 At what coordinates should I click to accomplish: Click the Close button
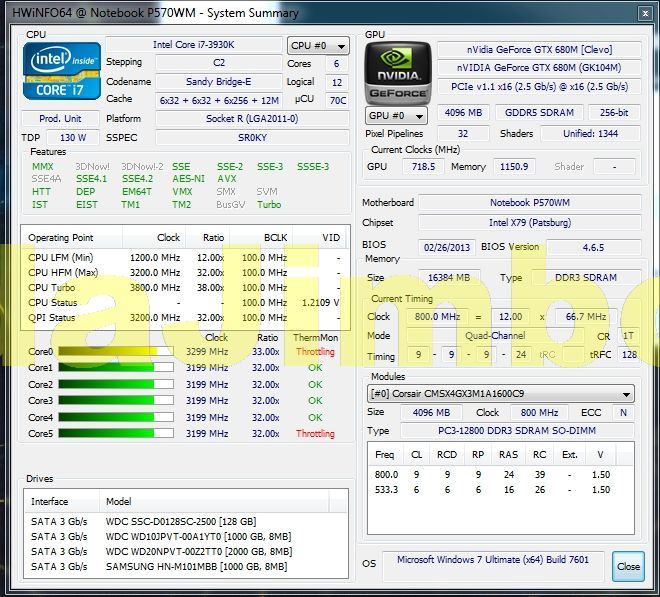click(628, 566)
